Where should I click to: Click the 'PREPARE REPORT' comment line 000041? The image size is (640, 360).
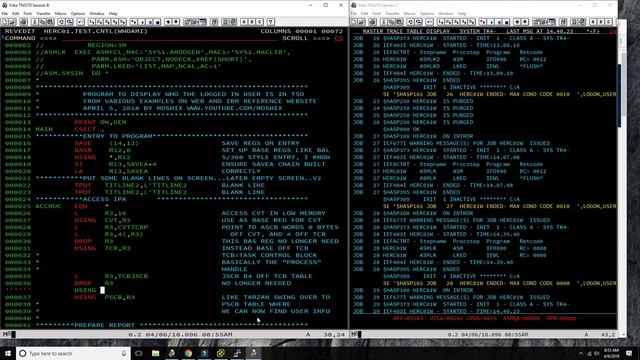point(156,325)
